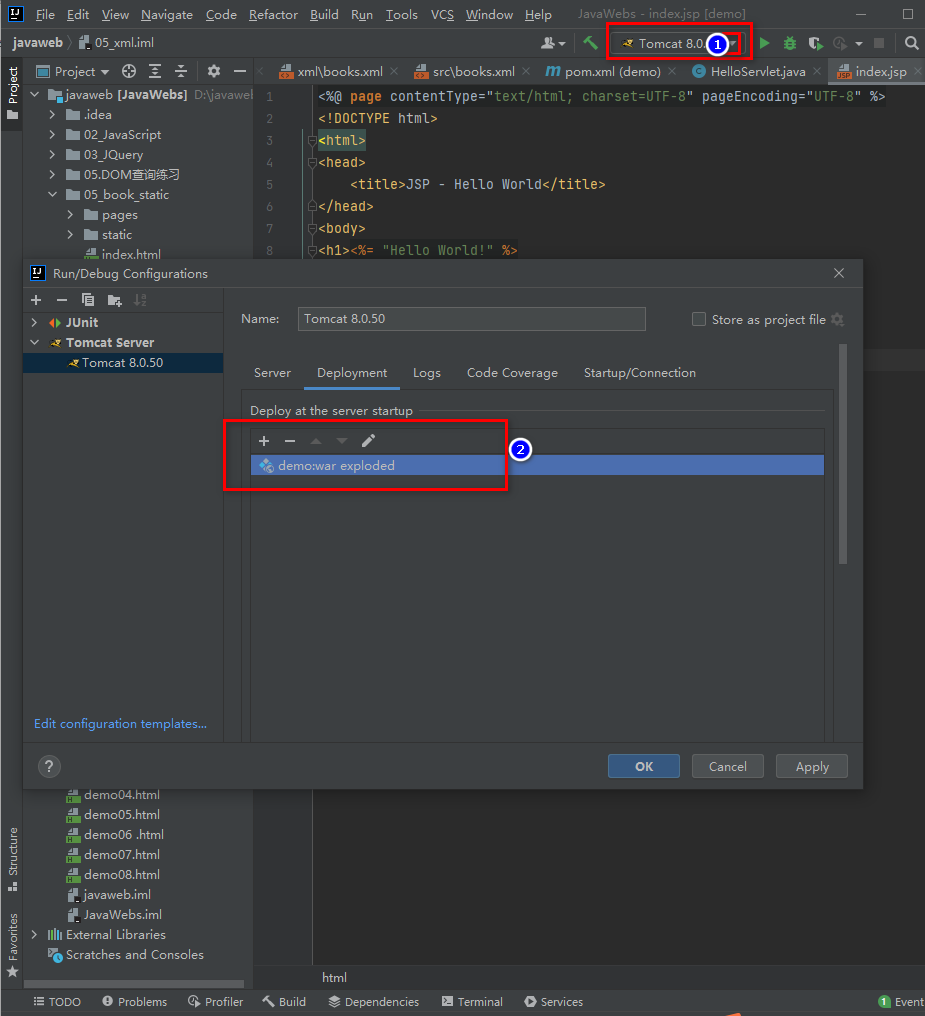The width and height of the screenshot is (925, 1016).
Task: Open the Project view dropdown
Action: (x=73, y=71)
